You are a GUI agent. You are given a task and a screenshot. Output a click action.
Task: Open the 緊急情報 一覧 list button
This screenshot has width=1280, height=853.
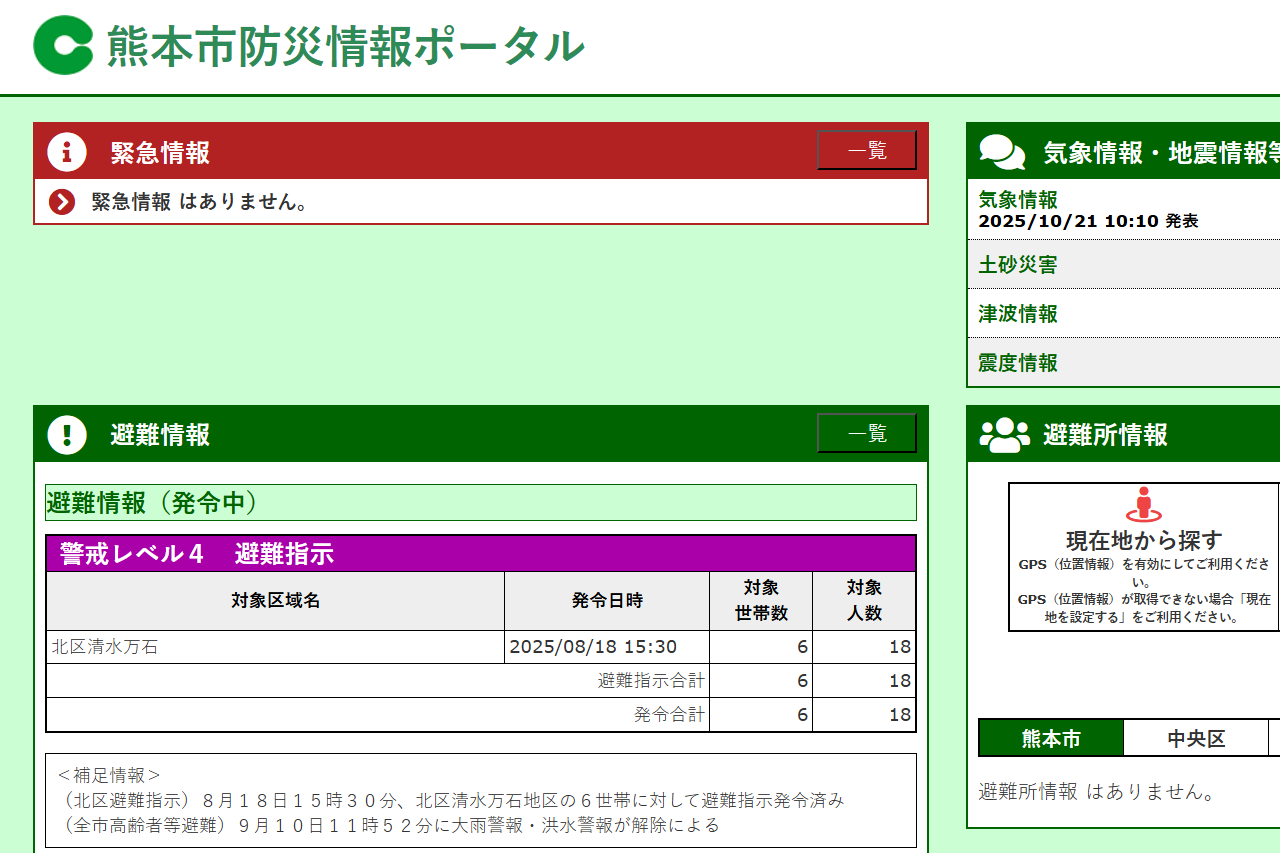866,151
